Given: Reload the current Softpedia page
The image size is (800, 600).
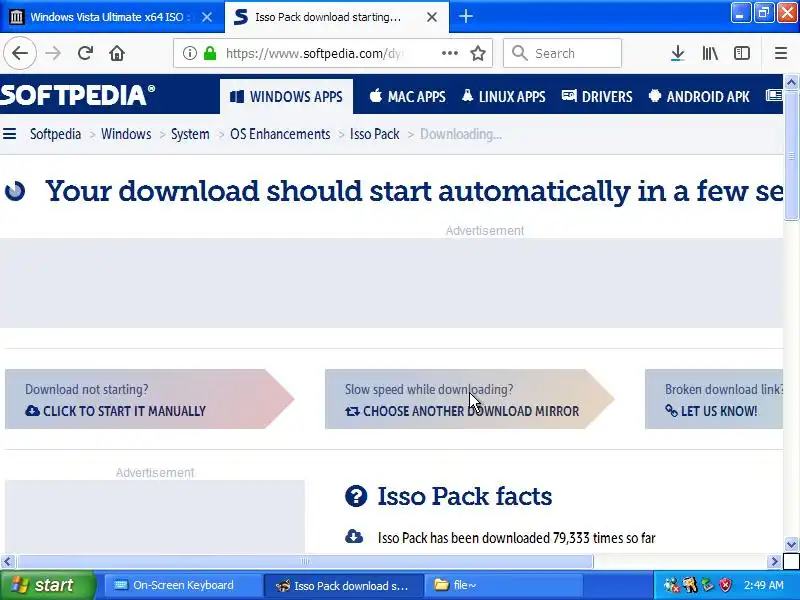Looking at the screenshot, I should 85,53.
